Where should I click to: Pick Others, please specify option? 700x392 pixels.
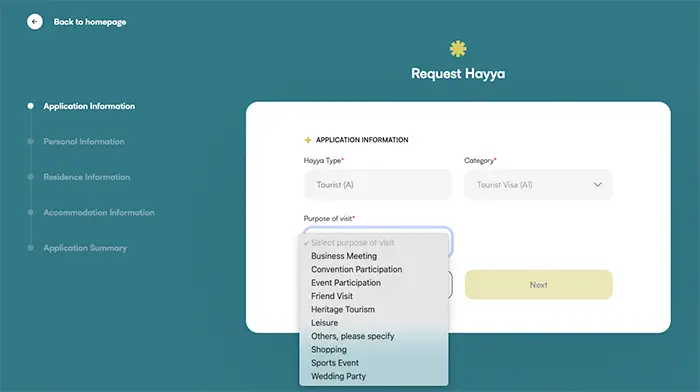coord(374,336)
